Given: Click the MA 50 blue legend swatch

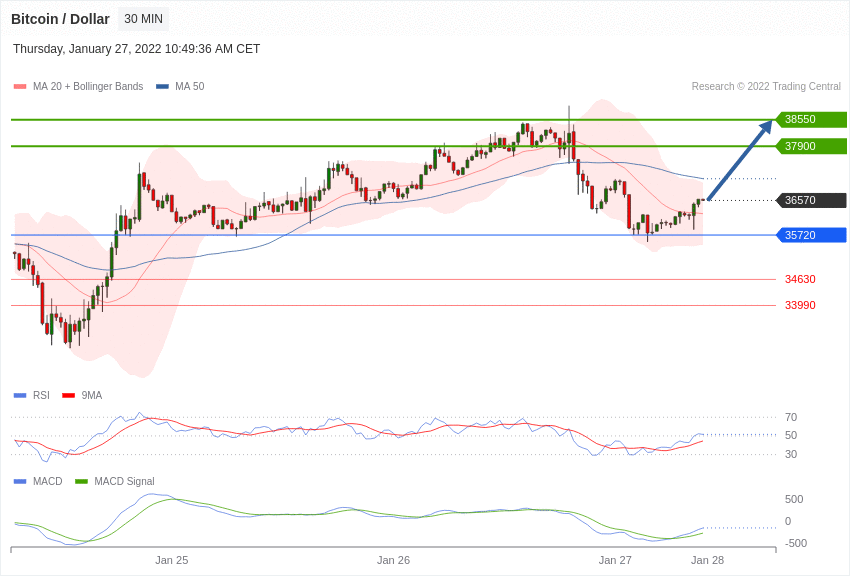Looking at the screenshot, I should [162, 87].
